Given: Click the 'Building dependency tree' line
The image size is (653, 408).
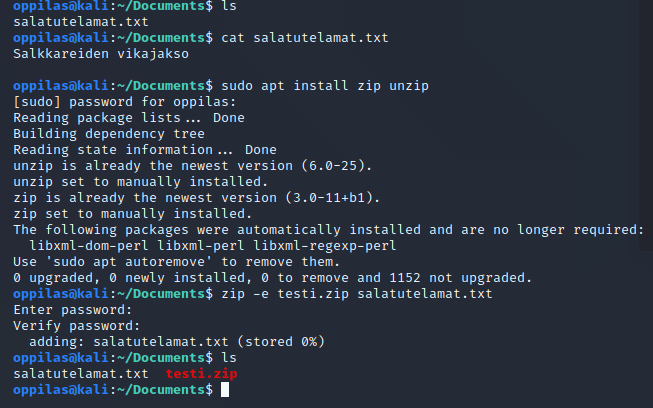Looking at the screenshot, I should (108, 134).
